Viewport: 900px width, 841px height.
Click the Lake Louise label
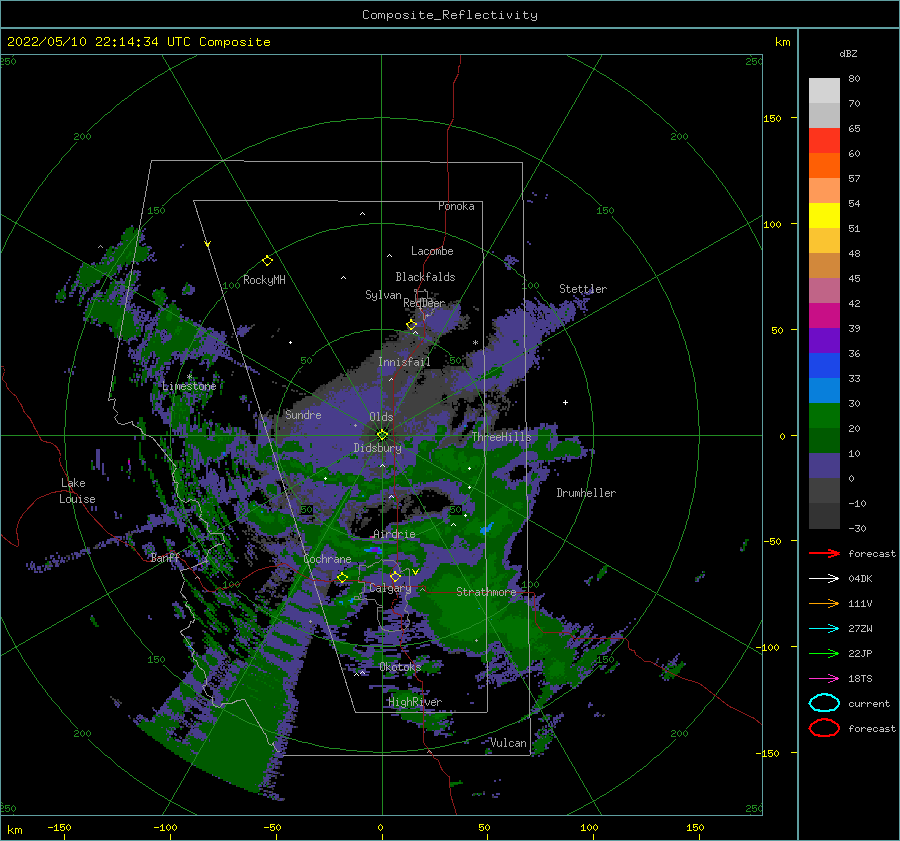(77, 491)
